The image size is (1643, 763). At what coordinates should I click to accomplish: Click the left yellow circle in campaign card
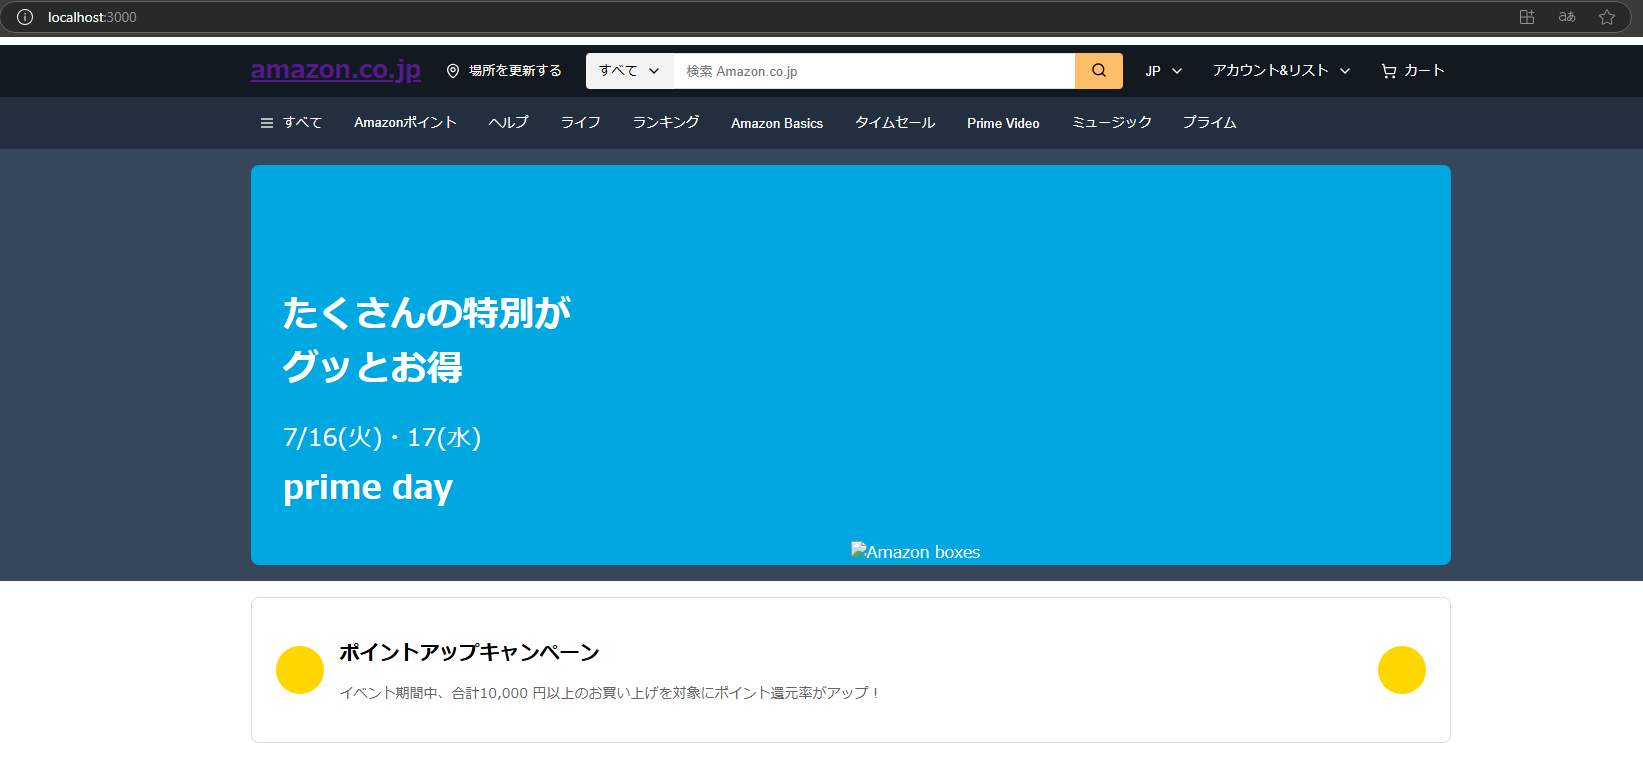[x=300, y=670]
